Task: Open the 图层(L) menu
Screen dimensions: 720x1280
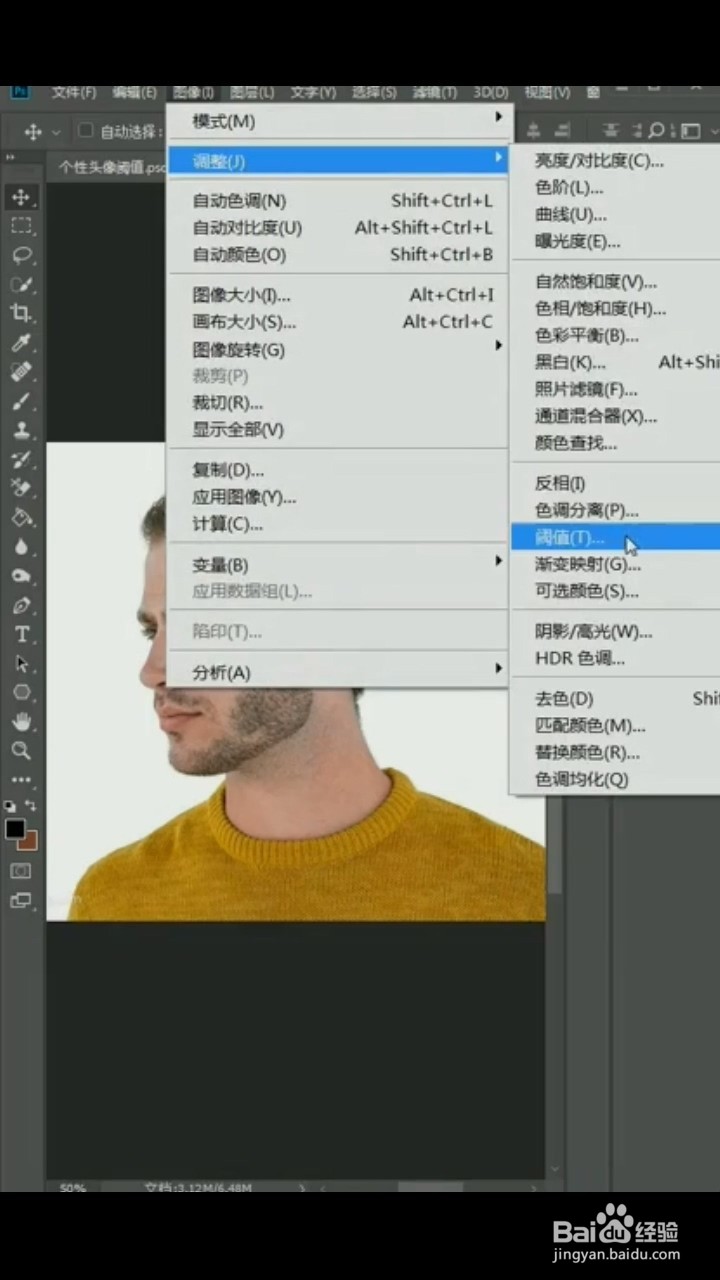Action: (x=252, y=92)
